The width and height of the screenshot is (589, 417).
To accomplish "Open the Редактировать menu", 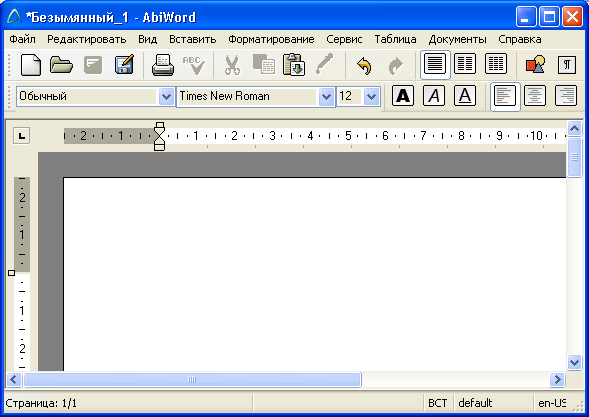I will click(x=86, y=39).
